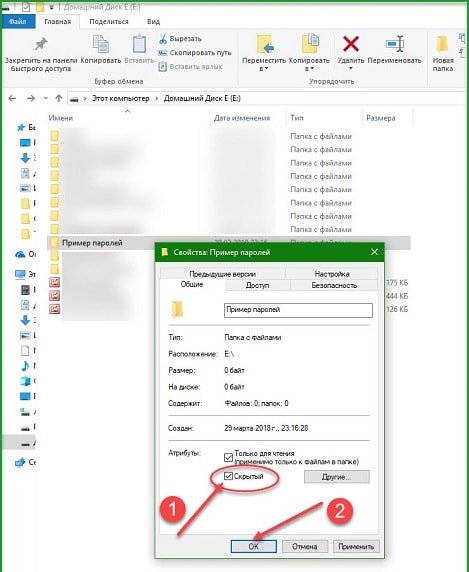Switch to the Поделиться ribbon tab
The image size is (469, 572).
(109, 22)
